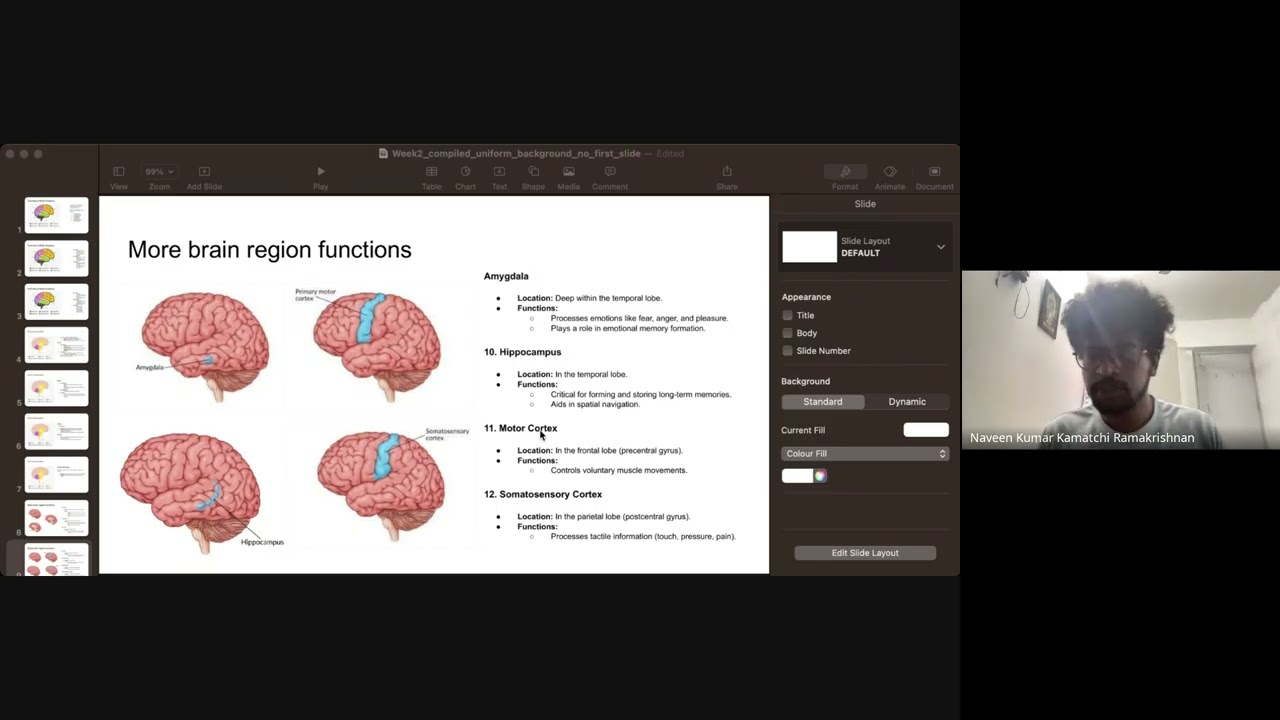The width and height of the screenshot is (1280, 720).
Task: Click the Amygdala heading text
Action: [x=506, y=276]
